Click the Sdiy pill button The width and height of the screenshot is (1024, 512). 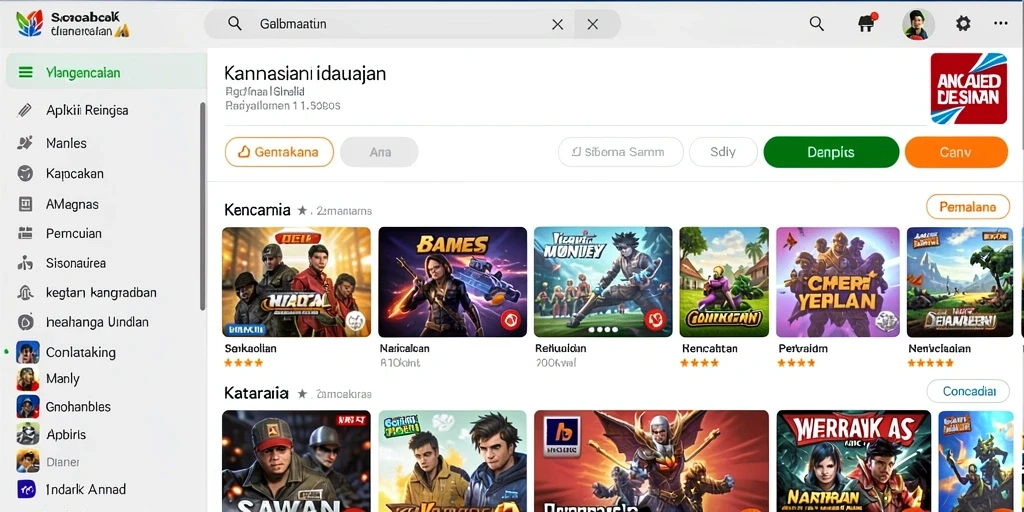click(723, 152)
